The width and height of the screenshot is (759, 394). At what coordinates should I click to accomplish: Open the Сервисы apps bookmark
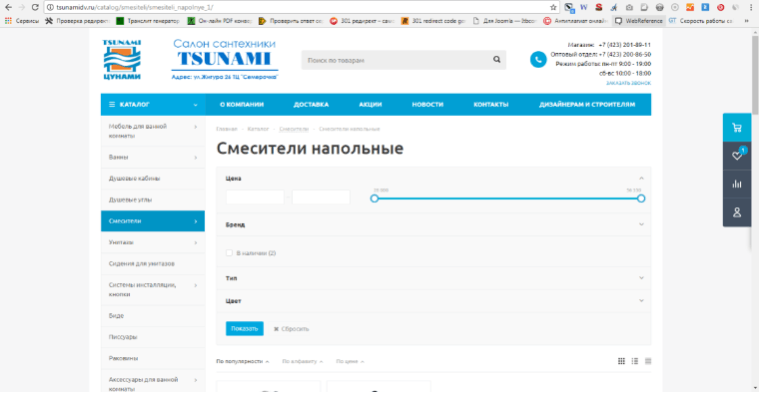tap(22, 21)
